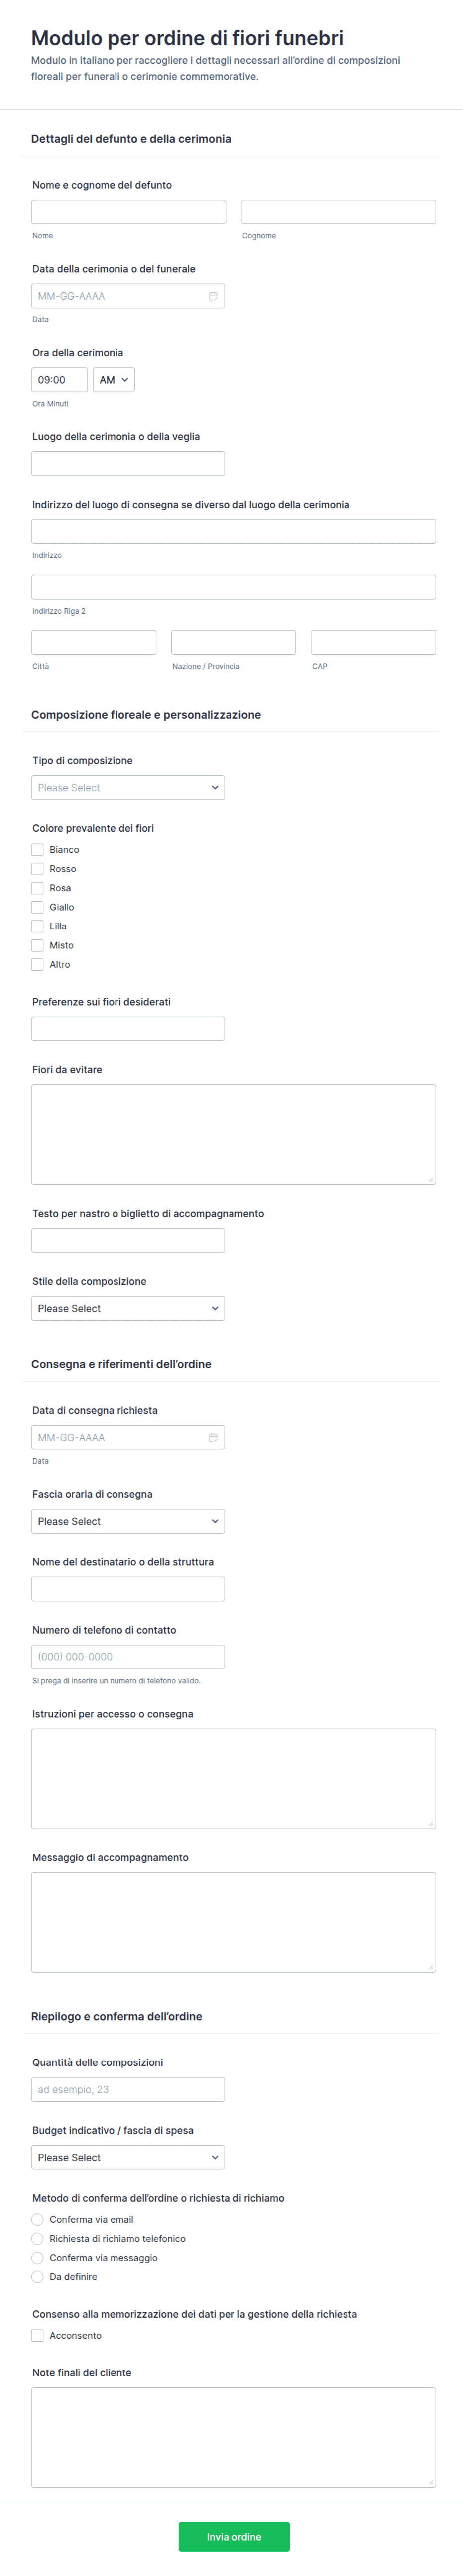Open the AM/PM time dropdown

(114, 380)
